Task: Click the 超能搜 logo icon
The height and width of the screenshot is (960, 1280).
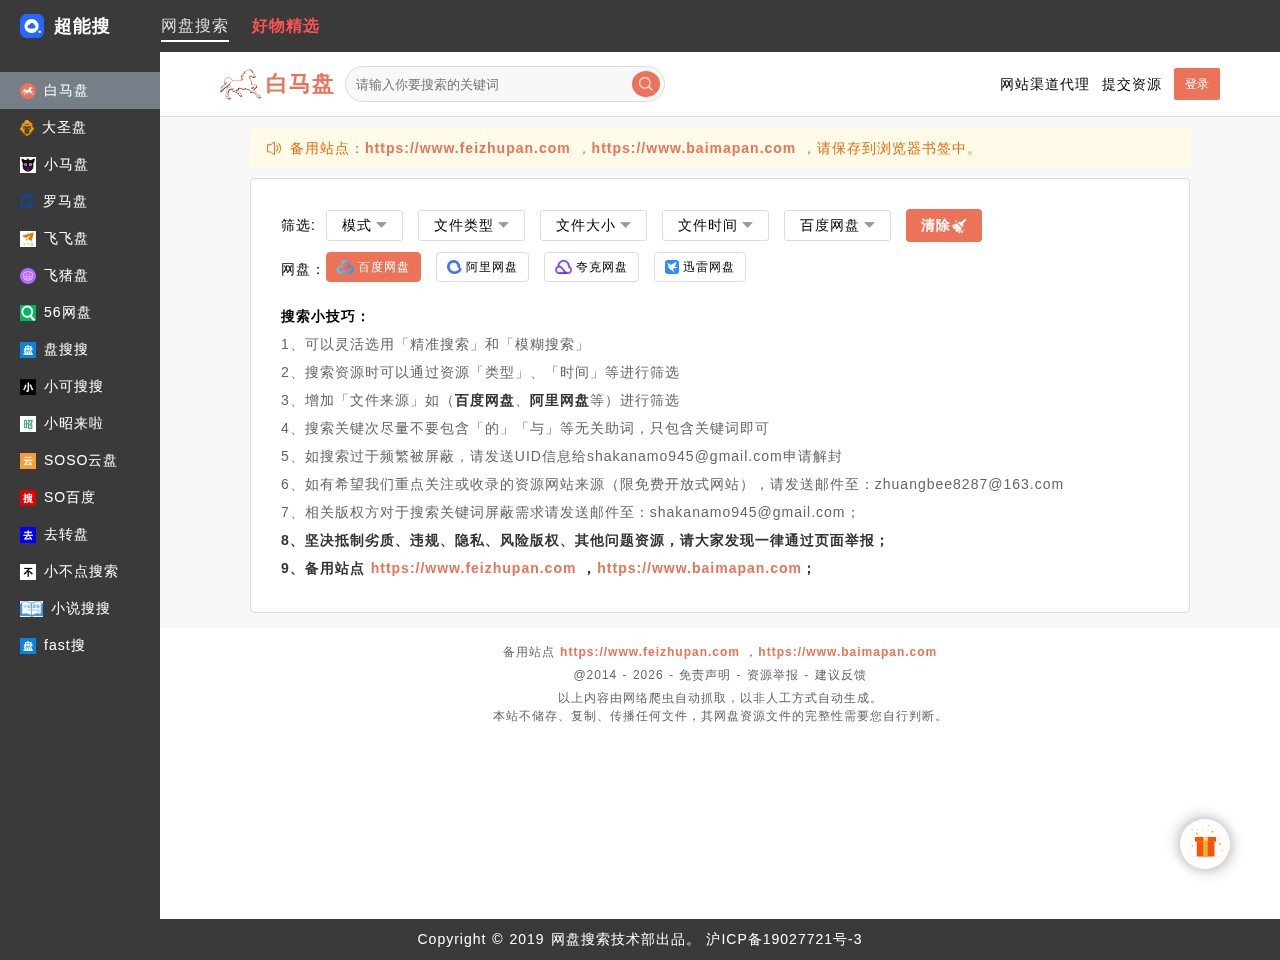Action: point(31,26)
